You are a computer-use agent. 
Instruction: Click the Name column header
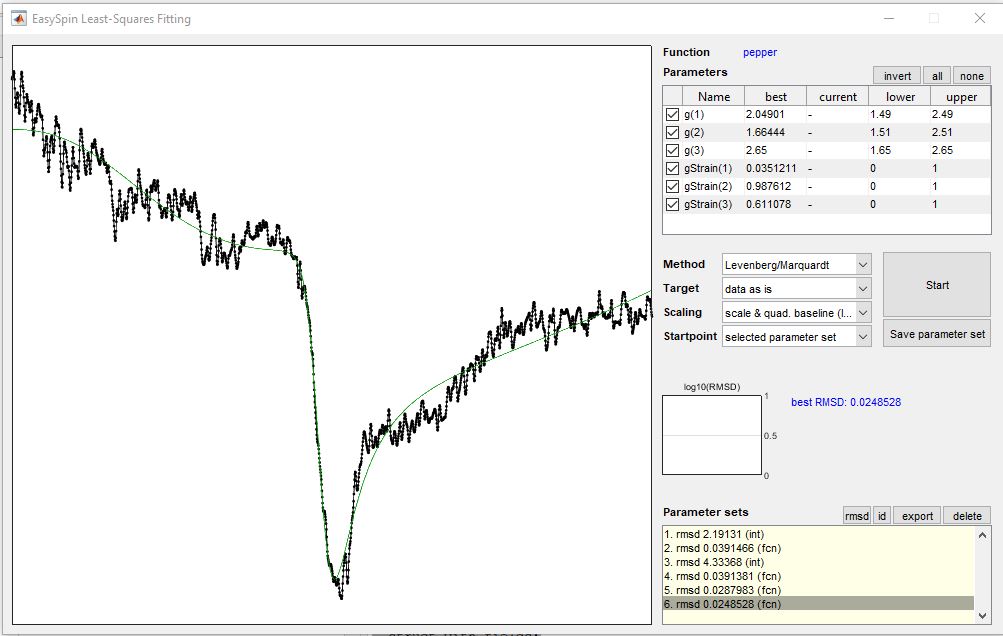(x=714, y=97)
